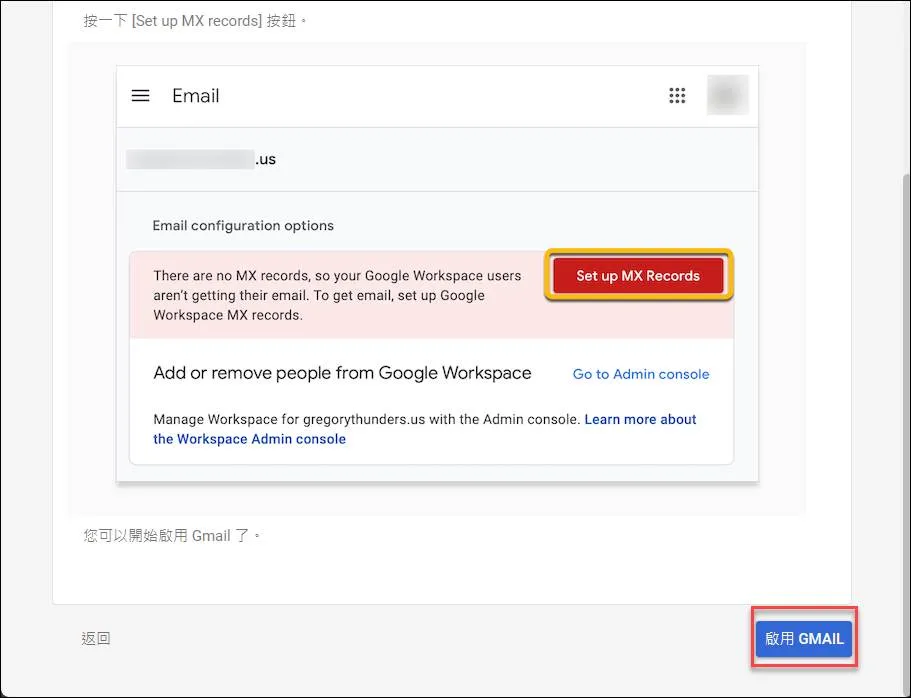Screen dimensions: 911x698
Task: Open the Go to Admin console link
Action: (x=641, y=374)
